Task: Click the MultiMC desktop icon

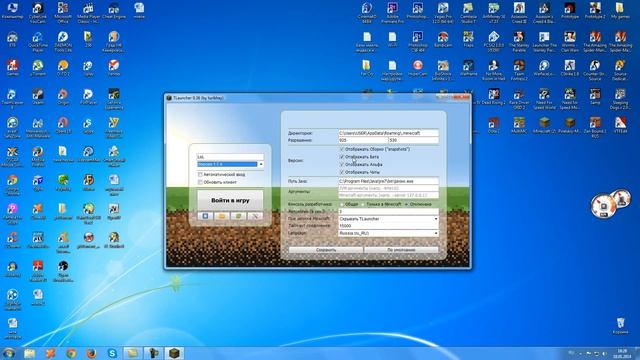Action: [x=519, y=125]
